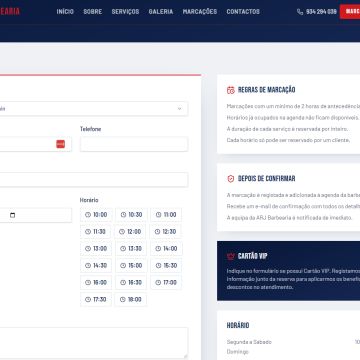
Task: Click the phone icon in header
Action: tap(300, 12)
